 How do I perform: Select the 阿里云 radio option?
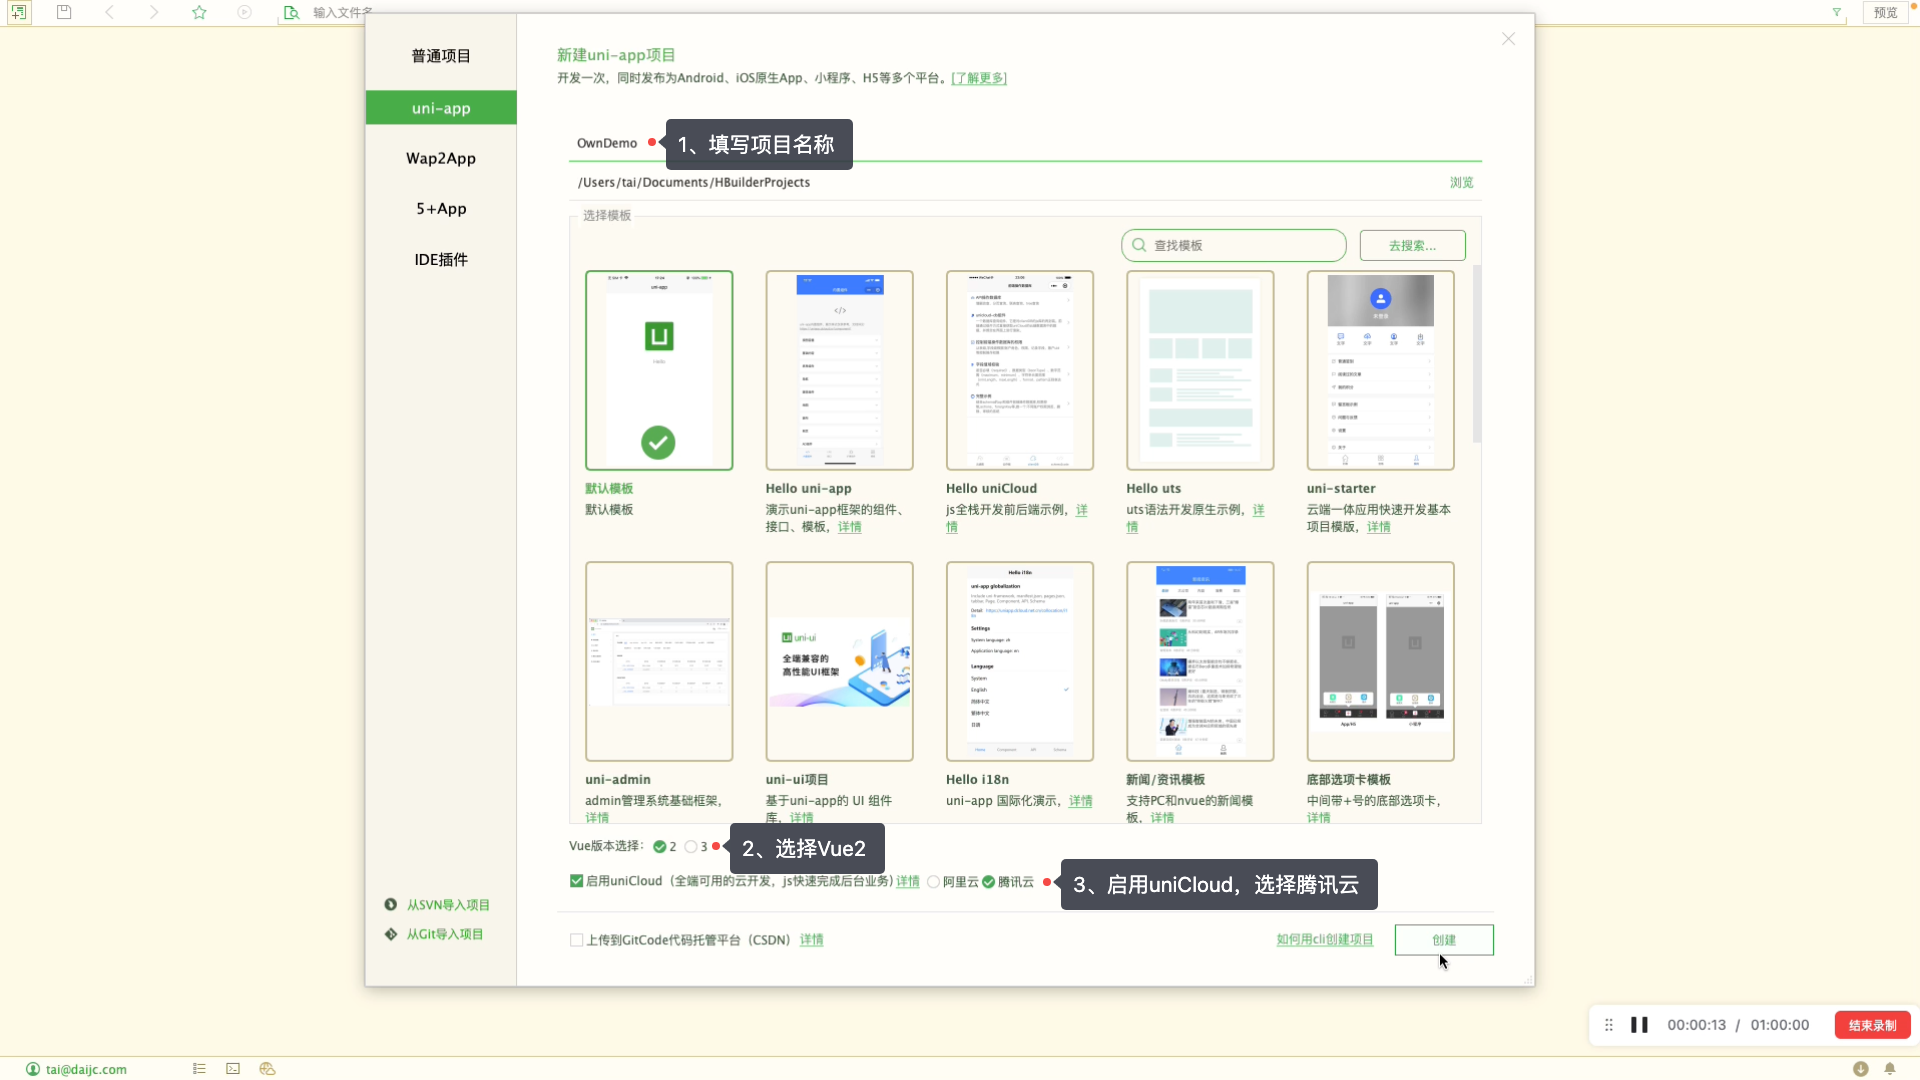[x=933, y=882]
